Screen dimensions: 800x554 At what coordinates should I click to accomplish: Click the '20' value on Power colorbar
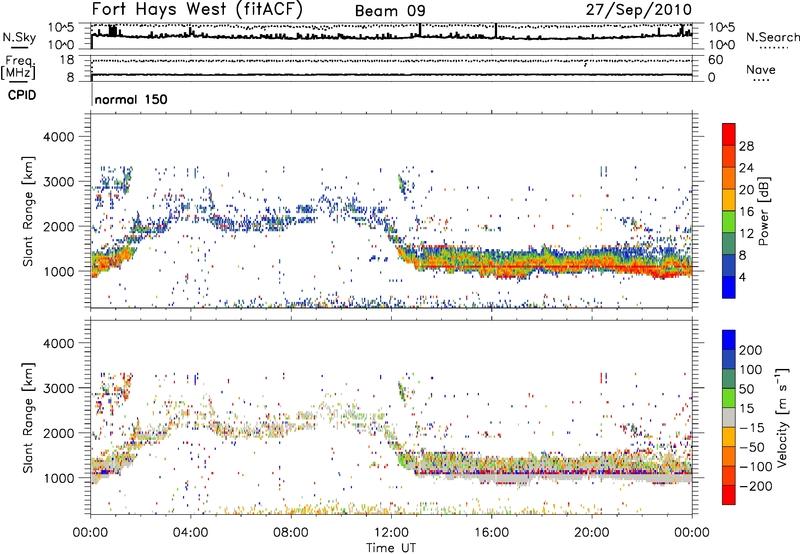pos(746,190)
